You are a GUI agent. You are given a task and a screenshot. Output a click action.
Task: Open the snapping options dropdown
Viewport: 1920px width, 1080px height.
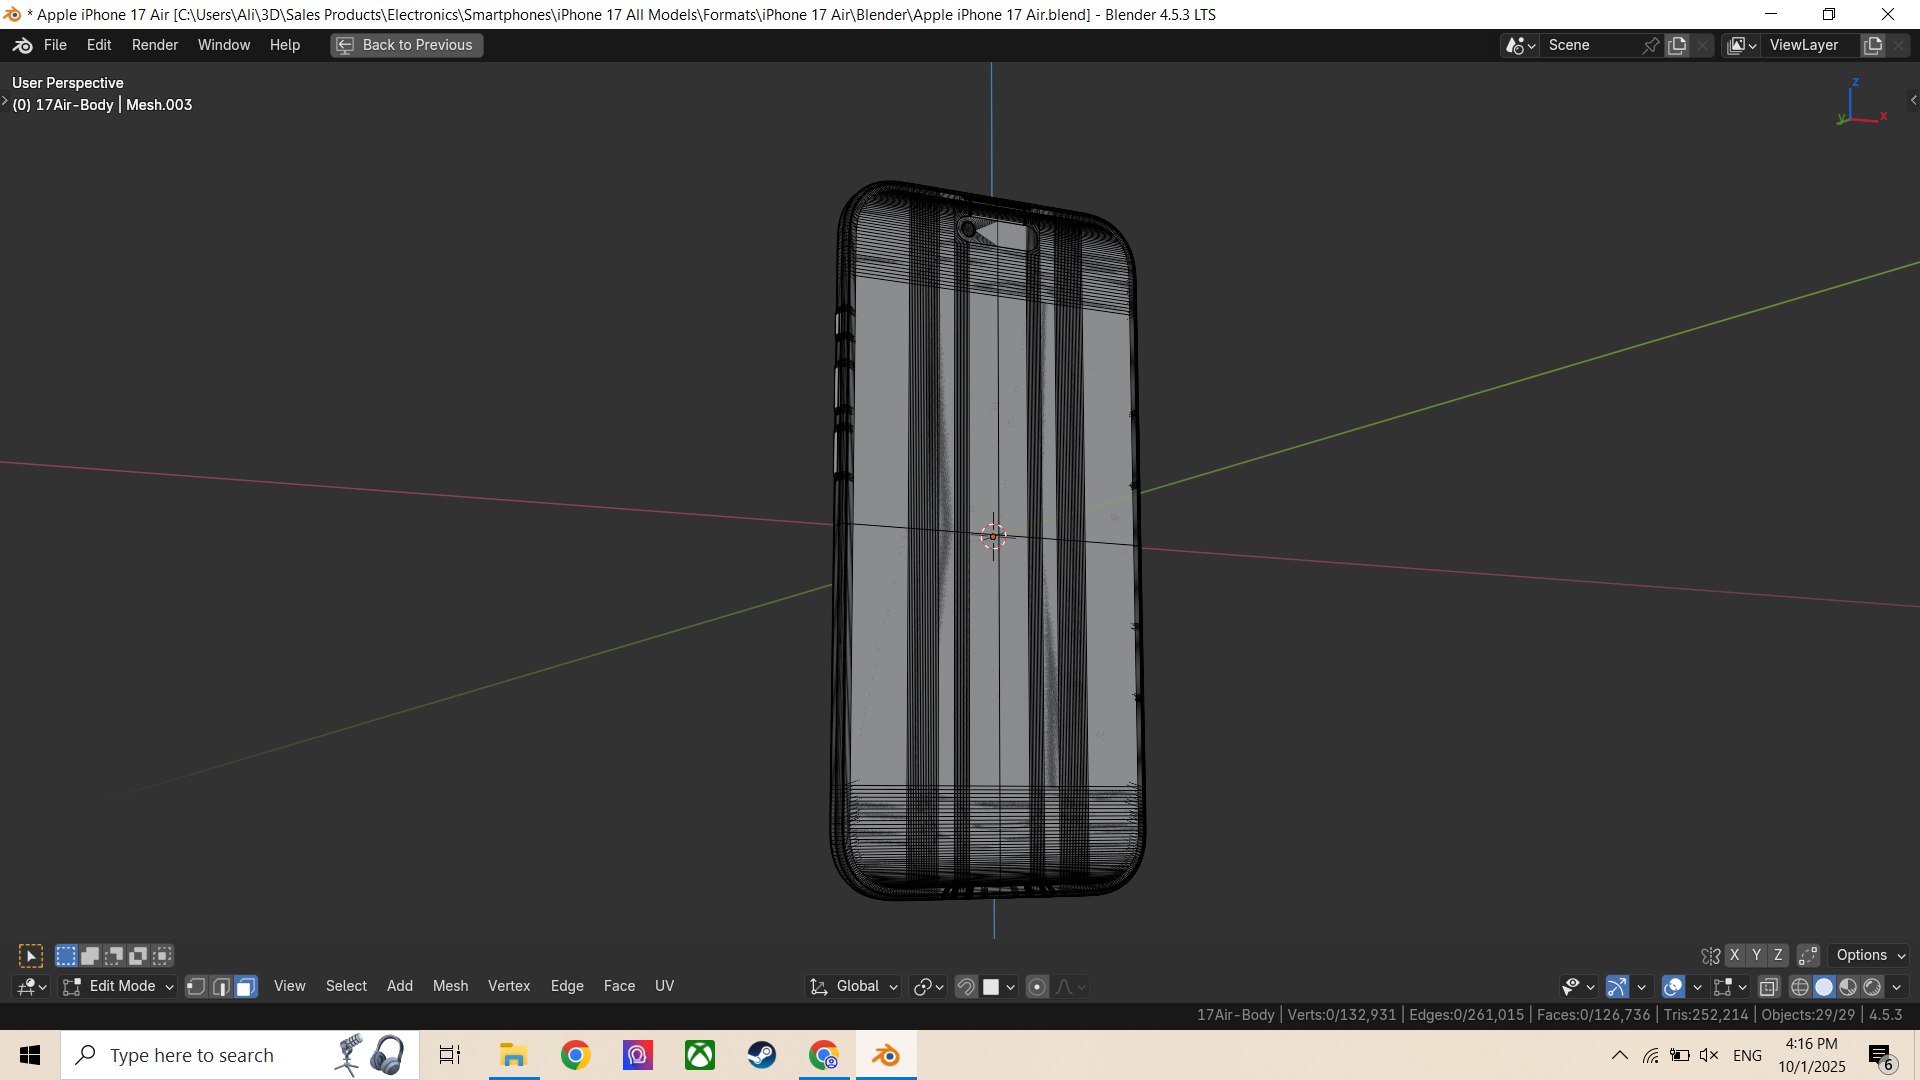[1000, 987]
